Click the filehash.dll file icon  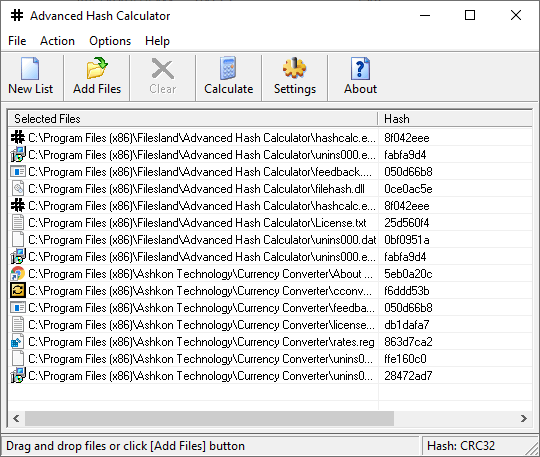tap(18, 188)
